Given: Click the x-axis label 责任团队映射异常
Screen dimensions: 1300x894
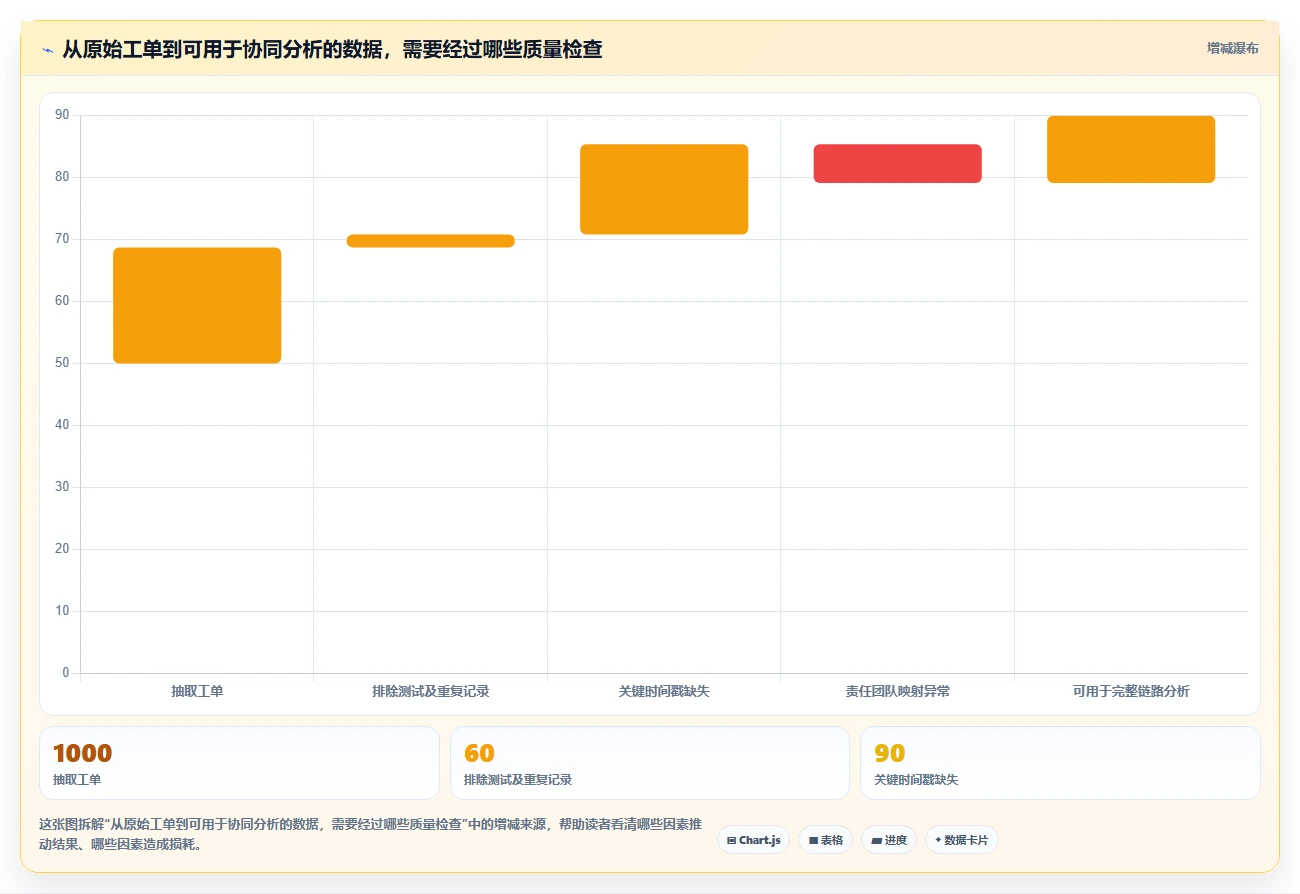Looking at the screenshot, I should 897,691.
